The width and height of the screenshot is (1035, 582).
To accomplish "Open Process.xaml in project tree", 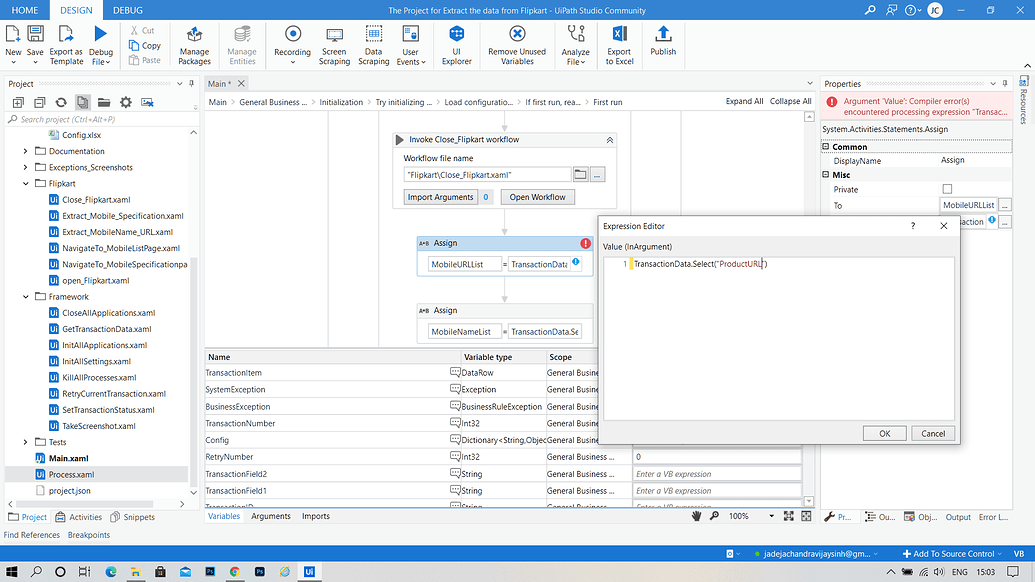I will [71, 474].
